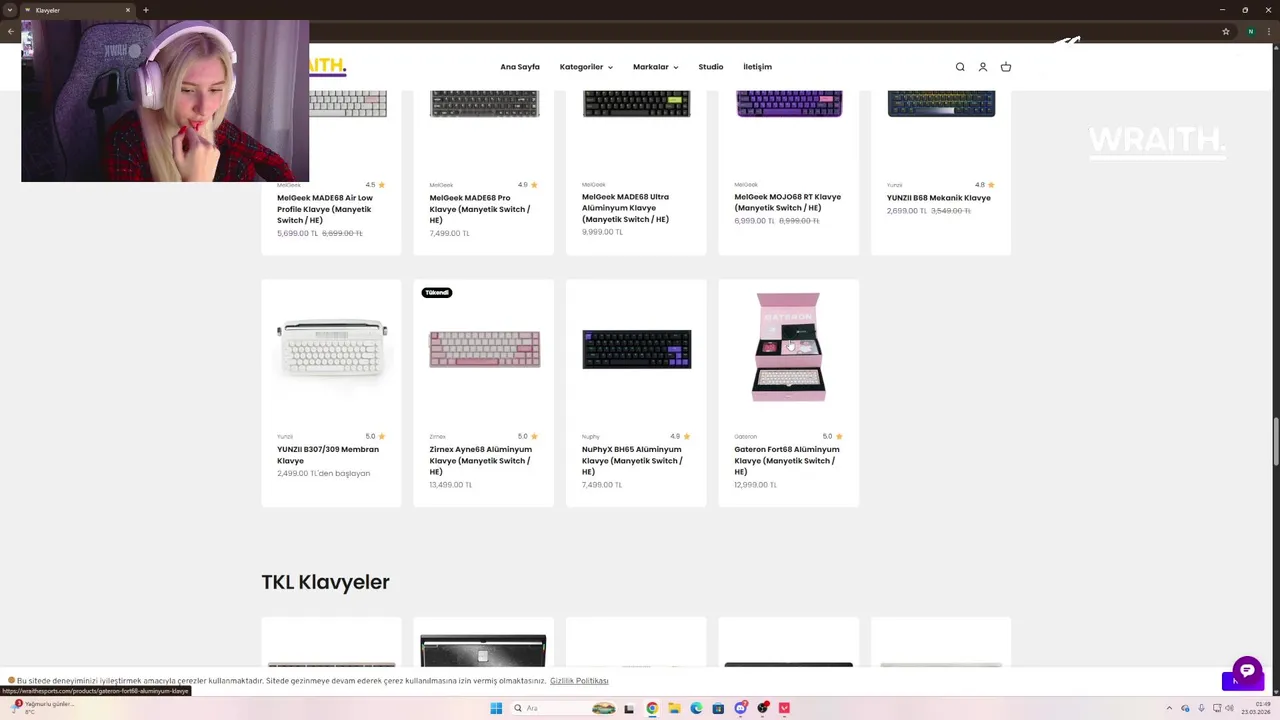
Task: Open File Explorer from the taskbar
Action: 674,708
